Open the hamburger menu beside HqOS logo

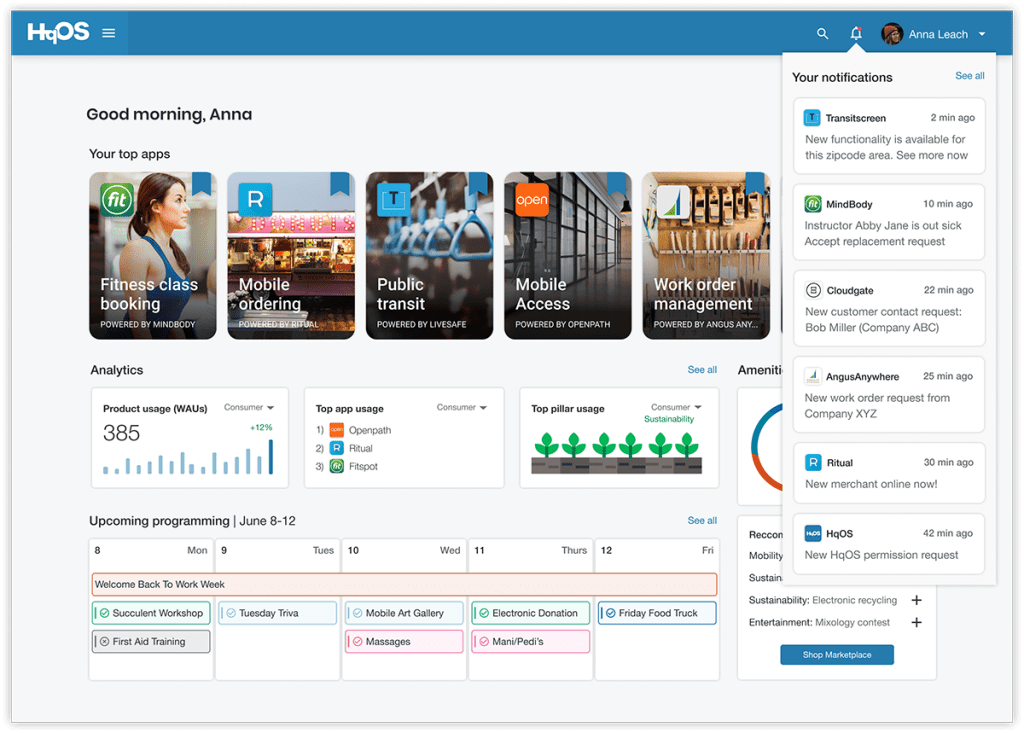click(109, 34)
